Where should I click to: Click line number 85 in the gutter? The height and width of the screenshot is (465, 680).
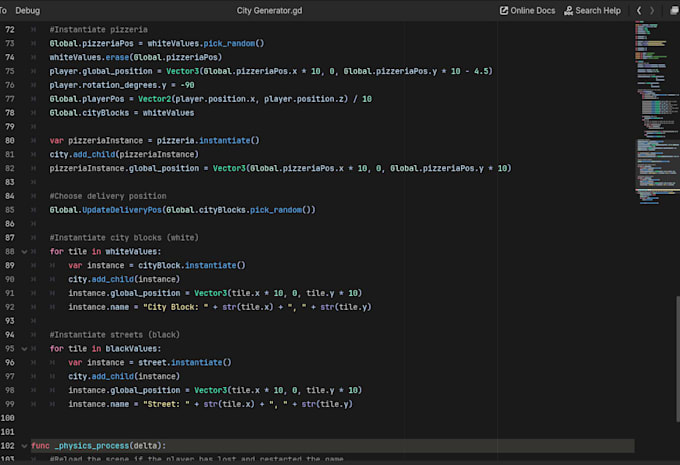(10, 210)
